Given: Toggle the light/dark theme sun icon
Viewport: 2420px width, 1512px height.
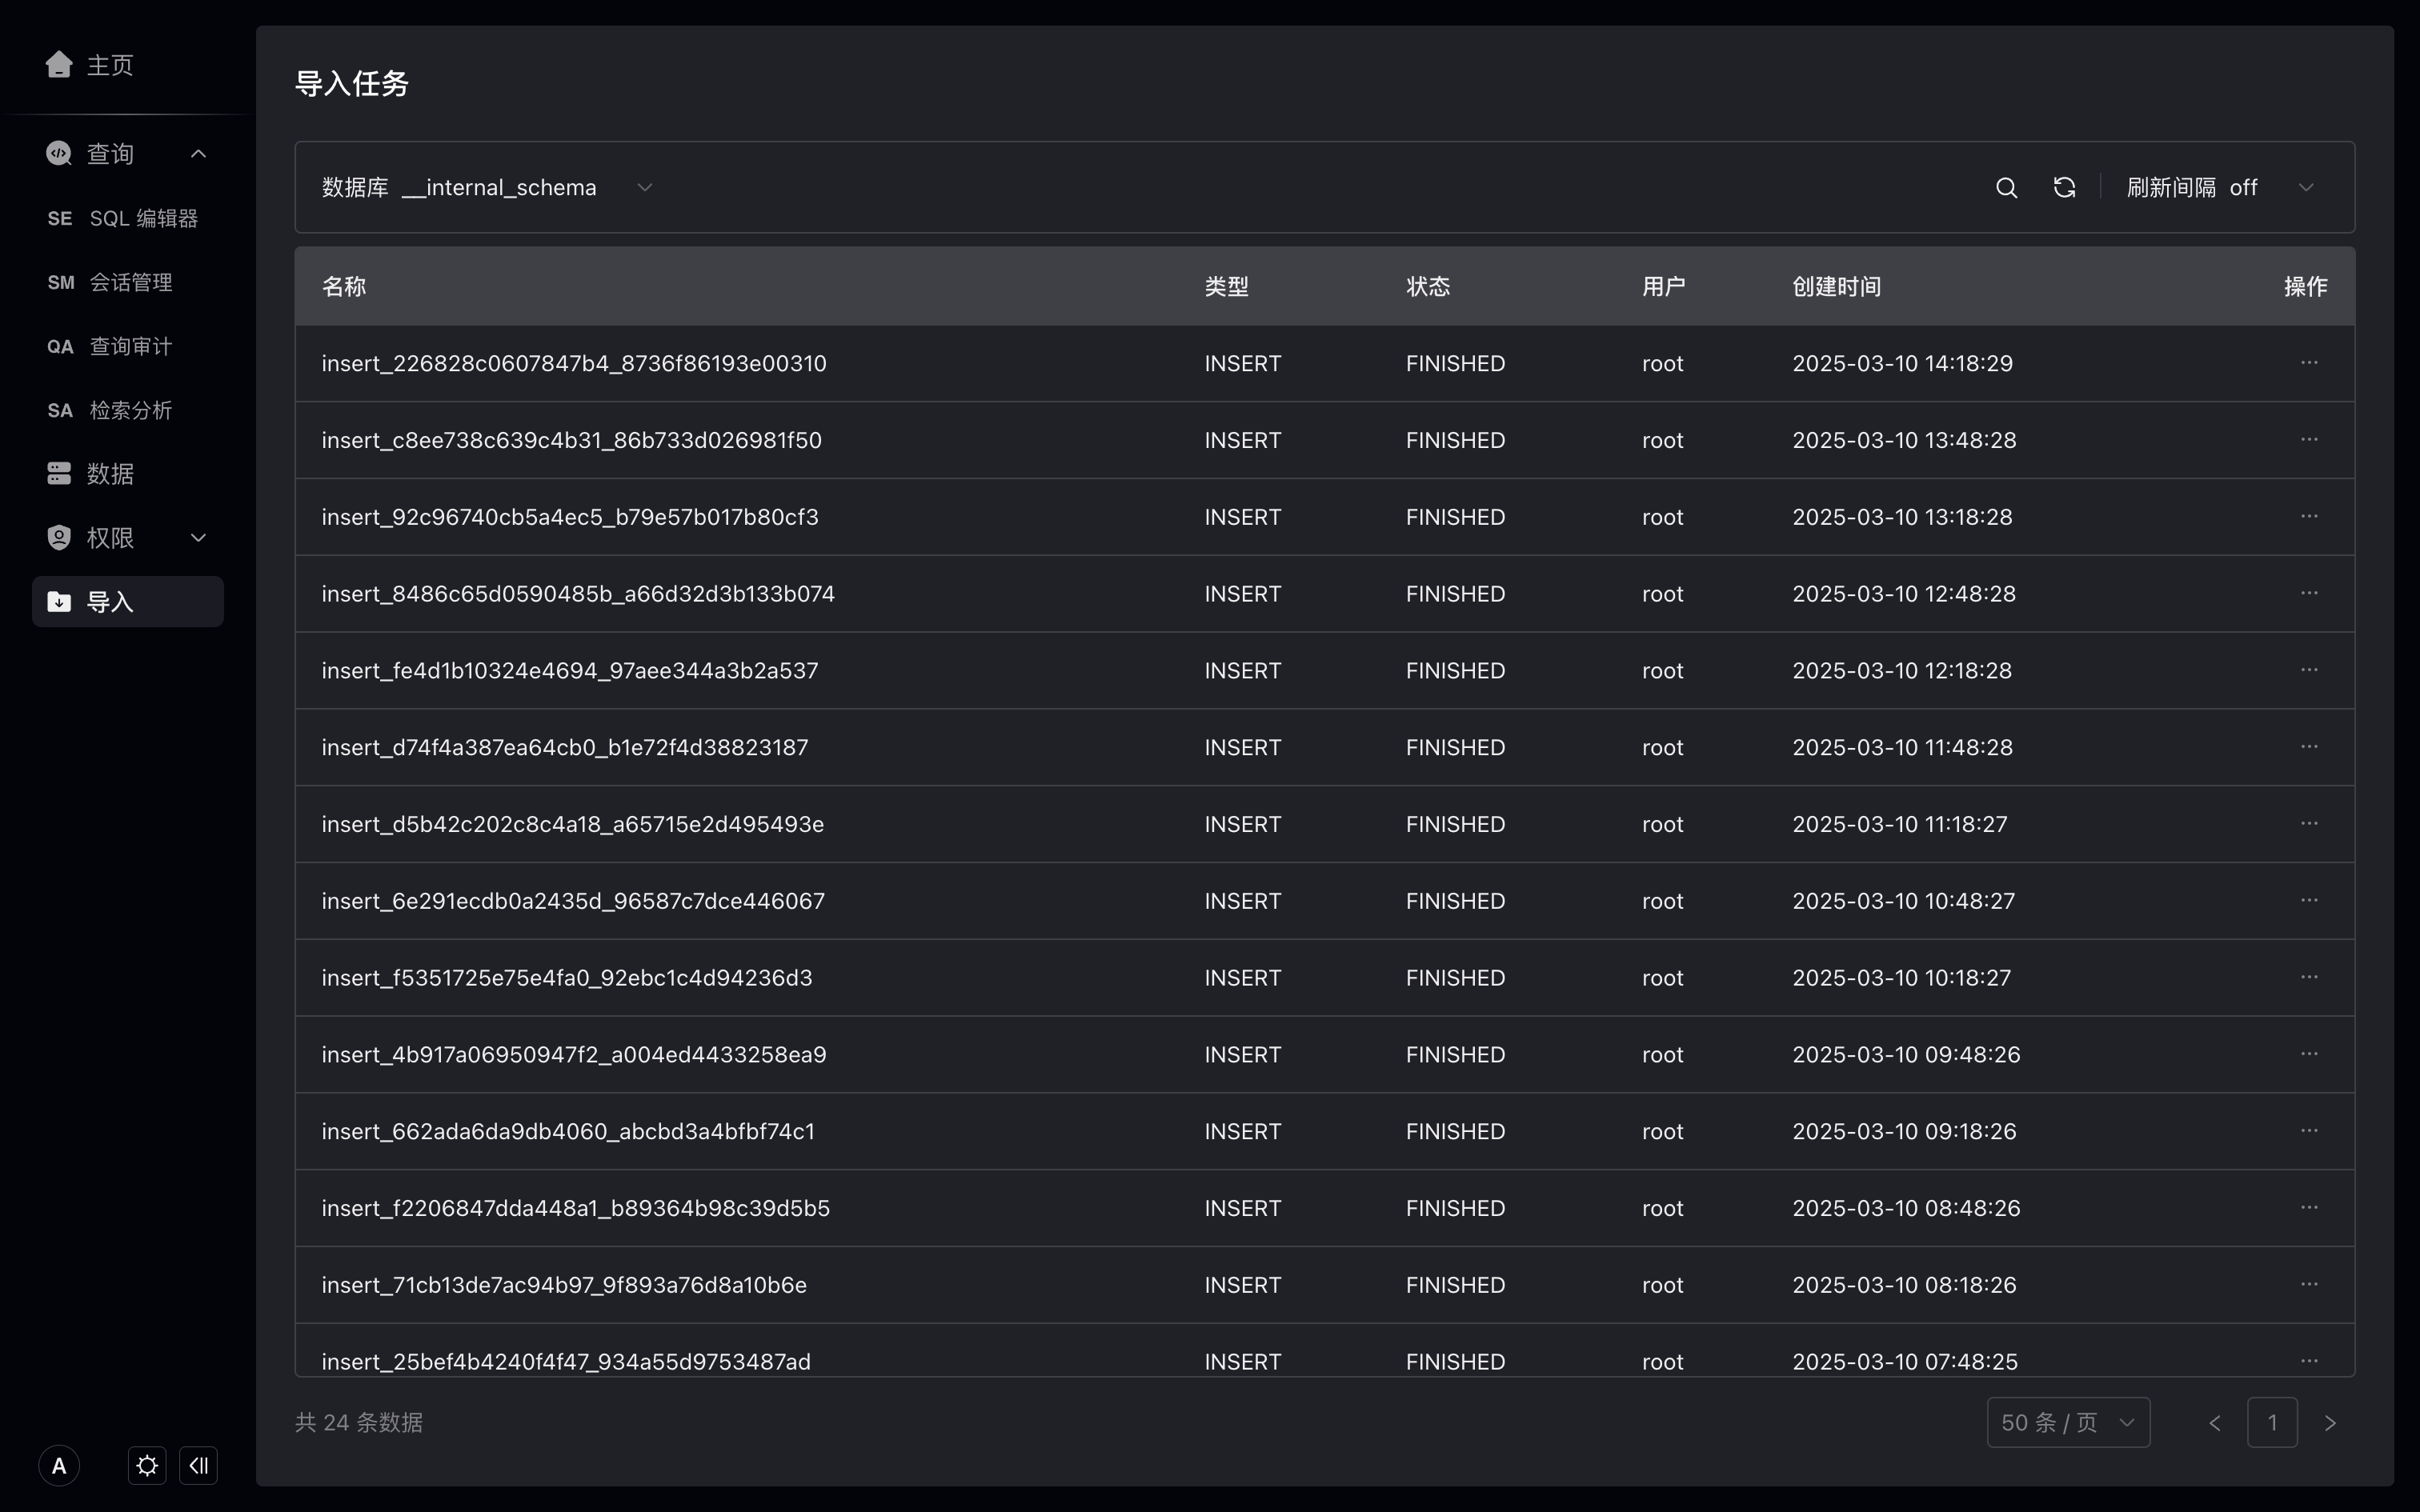Looking at the screenshot, I should (x=147, y=1466).
